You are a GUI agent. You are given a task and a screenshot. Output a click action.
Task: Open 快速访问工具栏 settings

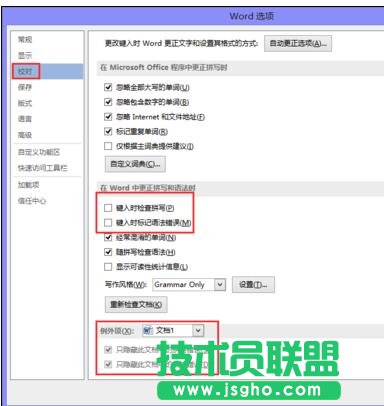click(43, 168)
